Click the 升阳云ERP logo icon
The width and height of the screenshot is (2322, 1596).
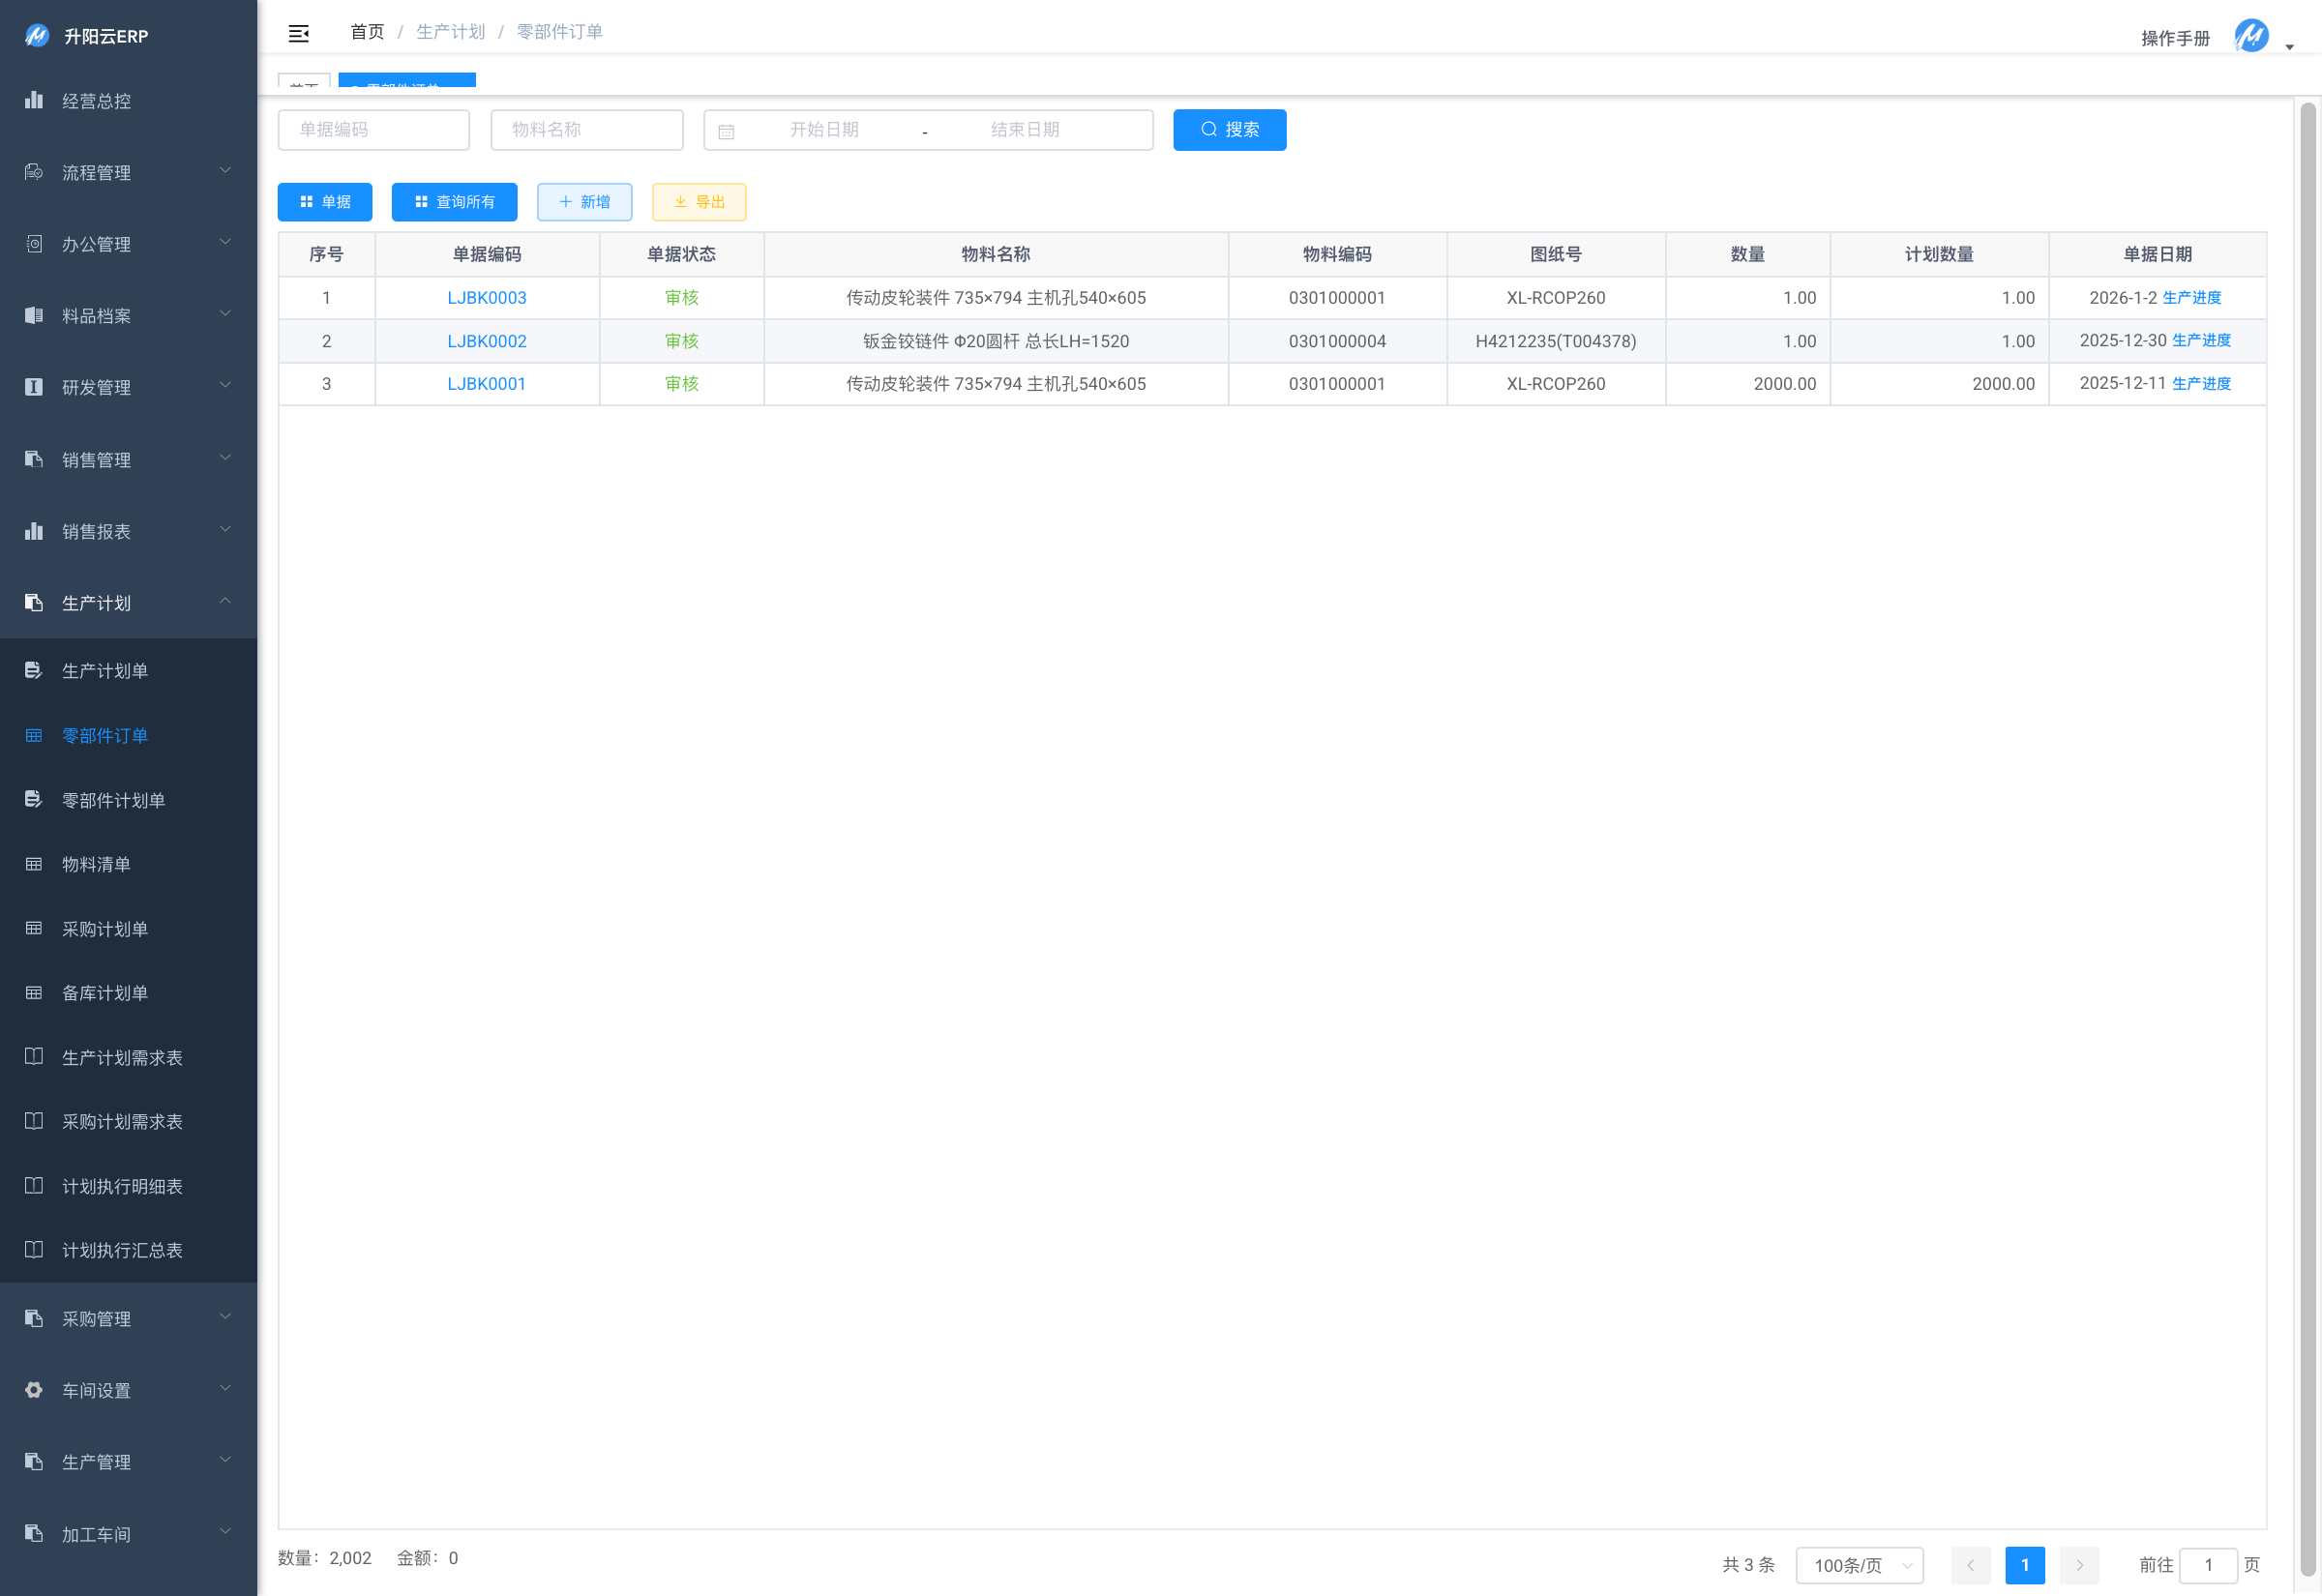[37, 36]
